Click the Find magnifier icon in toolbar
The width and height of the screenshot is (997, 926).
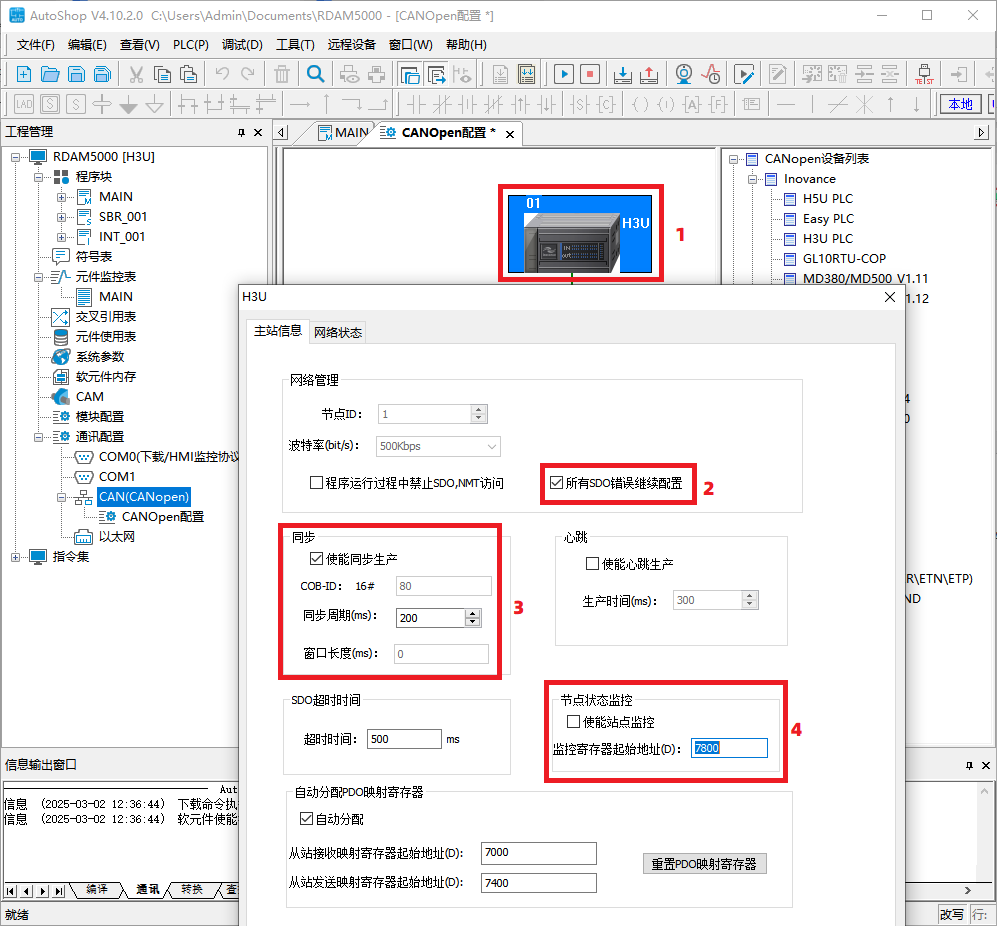click(315, 74)
